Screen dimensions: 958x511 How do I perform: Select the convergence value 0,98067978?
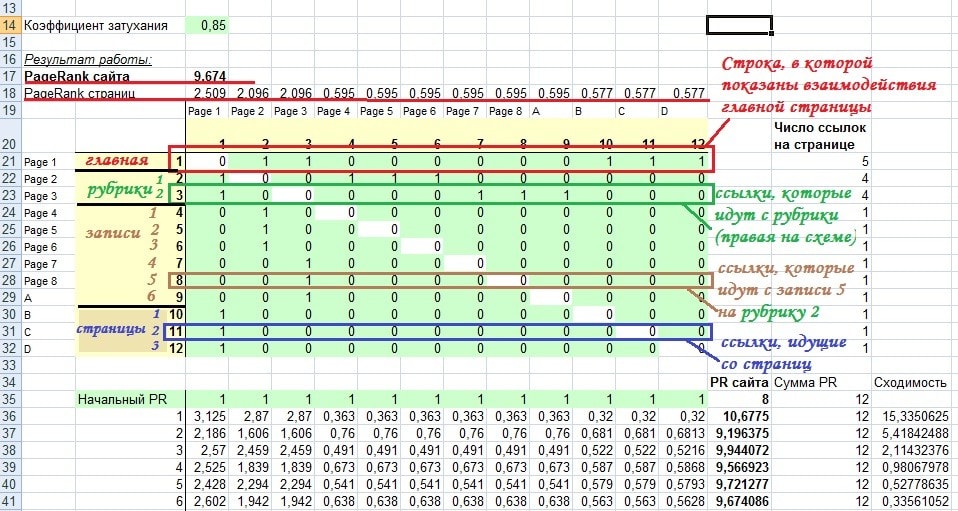pyautogui.click(x=914, y=468)
